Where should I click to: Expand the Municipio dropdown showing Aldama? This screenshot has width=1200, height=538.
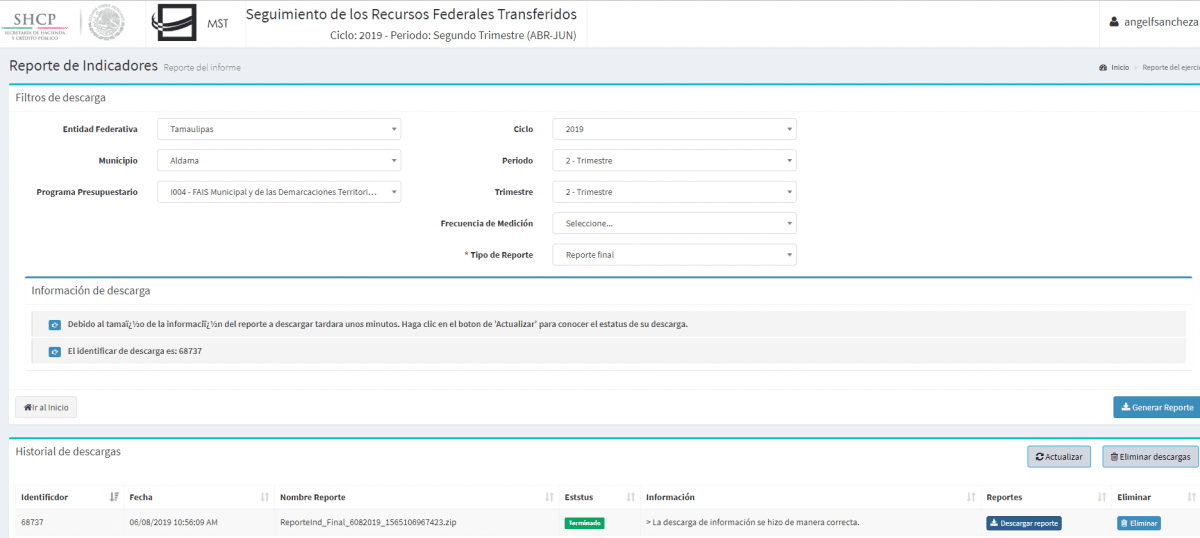[x=278, y=160]
